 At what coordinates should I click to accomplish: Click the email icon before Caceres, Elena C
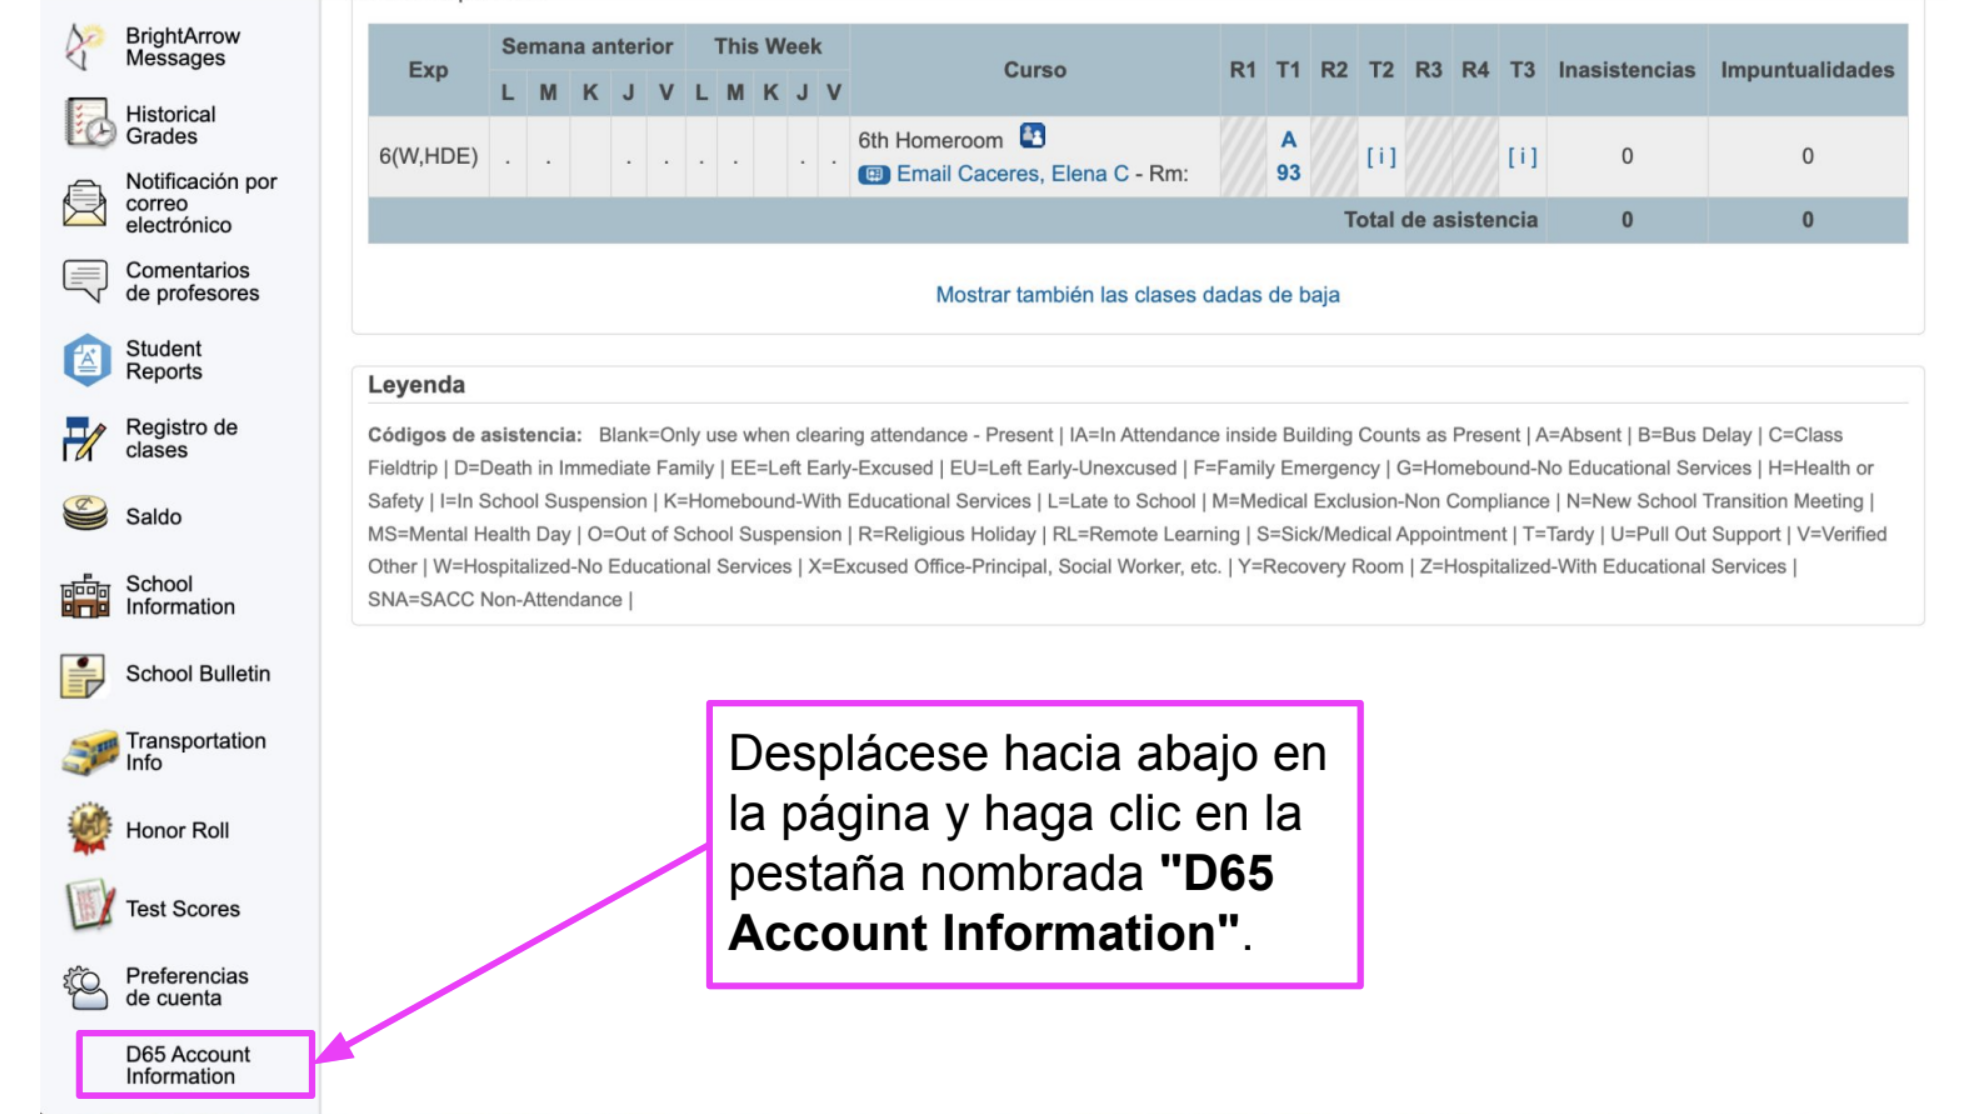pos(874,175)
